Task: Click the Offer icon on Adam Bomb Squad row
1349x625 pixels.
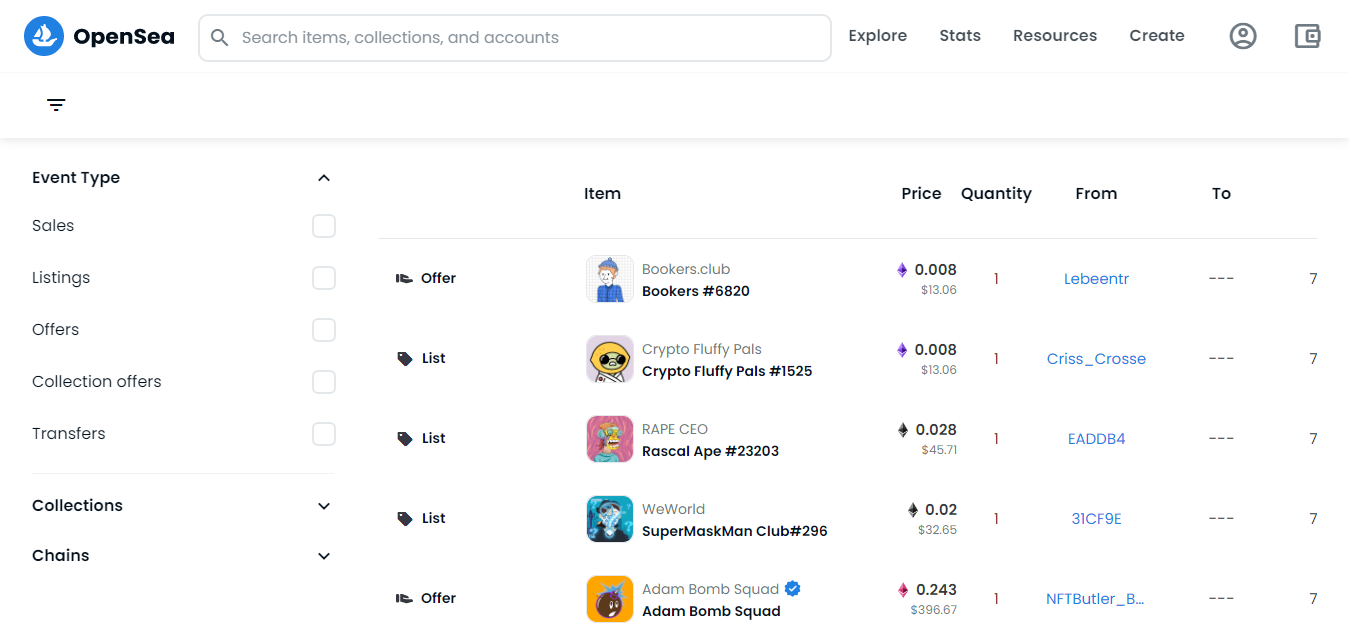Action: pyautogui.click(x=404, y=599)
